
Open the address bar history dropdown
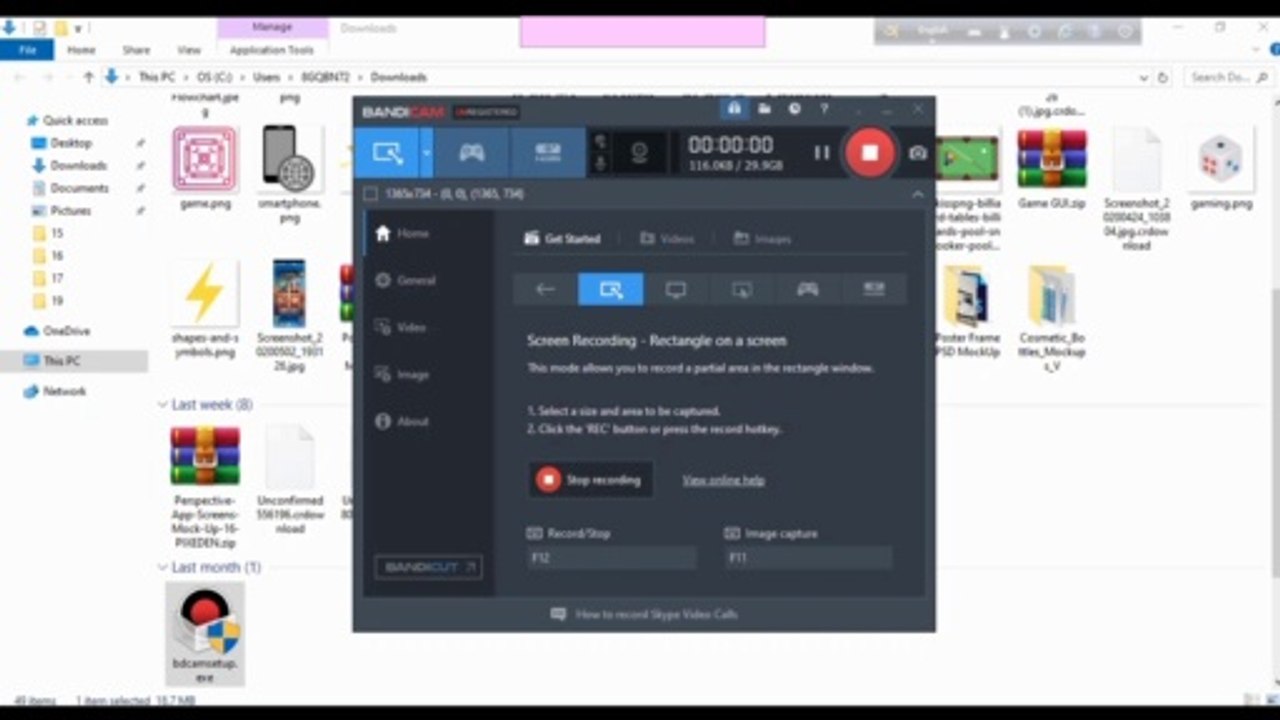pyautogui.click(x=1144, y=77)
